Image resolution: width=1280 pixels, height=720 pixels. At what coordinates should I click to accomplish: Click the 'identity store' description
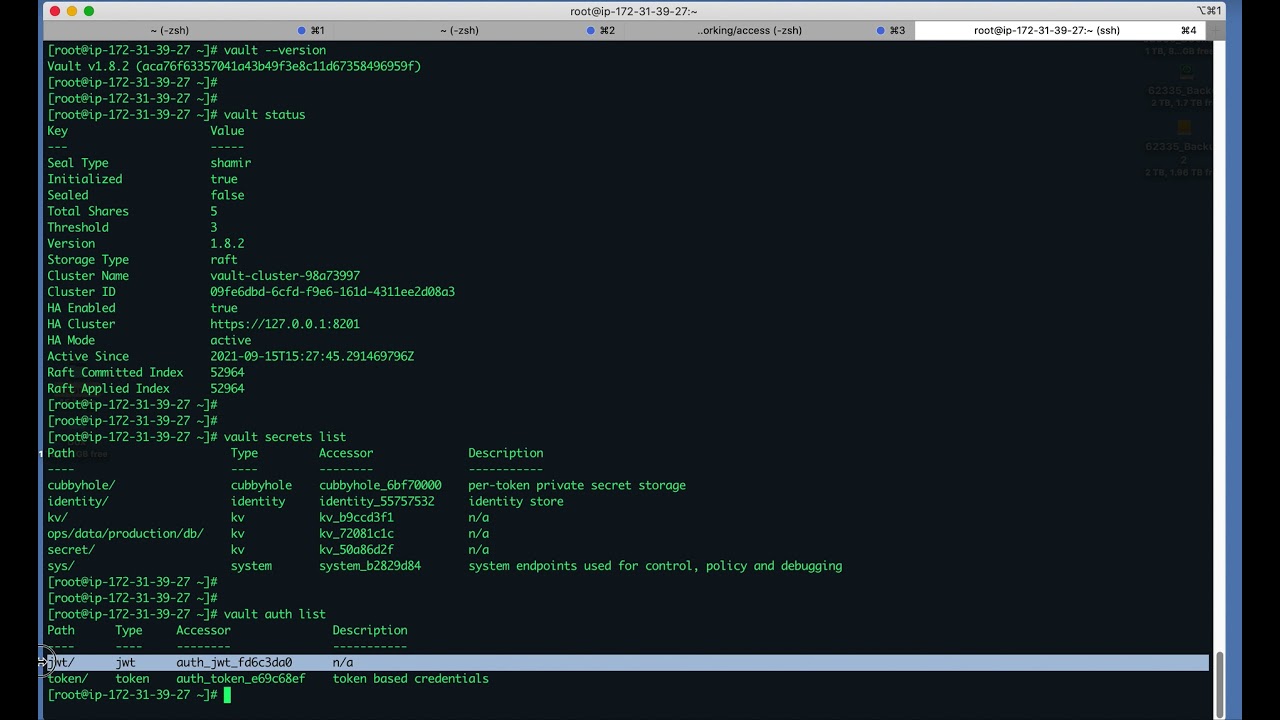click(516, 501)
